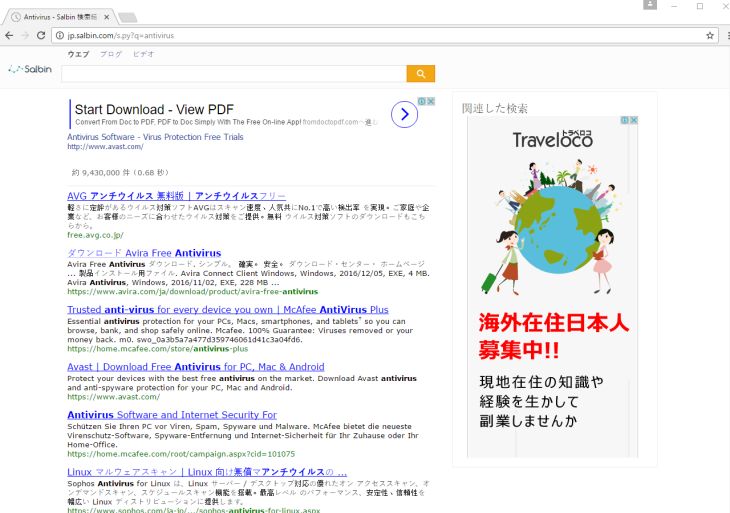Click the arrow circle on PDF ad
Image resolution: width=730 pixels, height=513 pixels.
404,114
